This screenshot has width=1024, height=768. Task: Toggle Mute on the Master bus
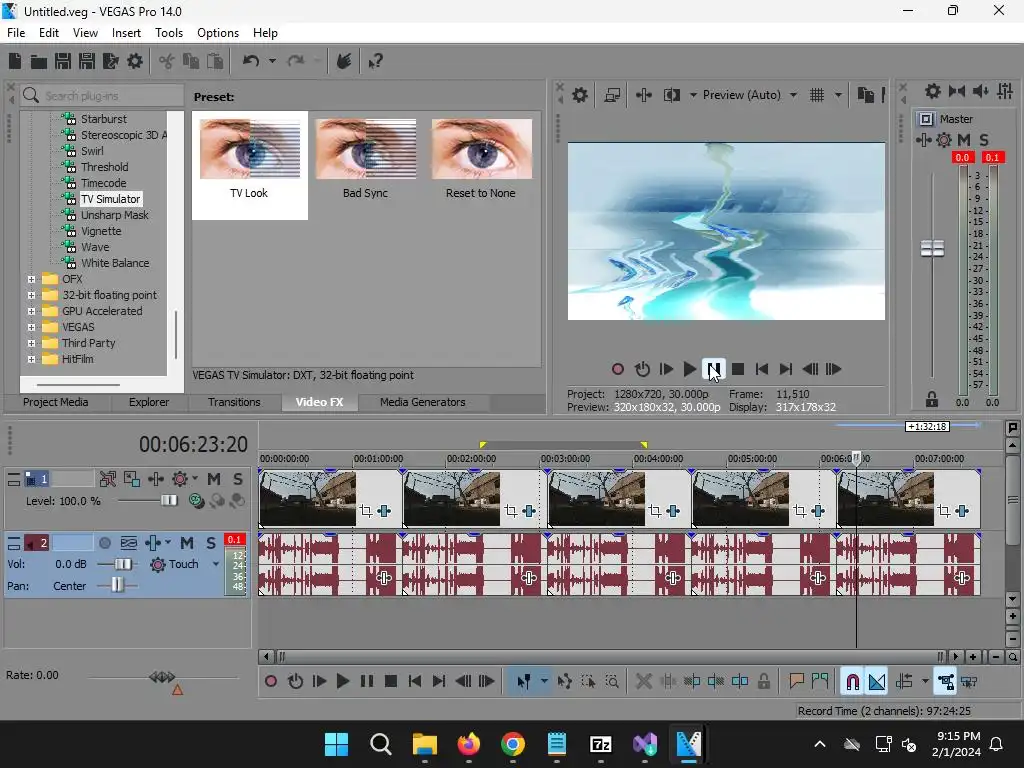[964, 140]
